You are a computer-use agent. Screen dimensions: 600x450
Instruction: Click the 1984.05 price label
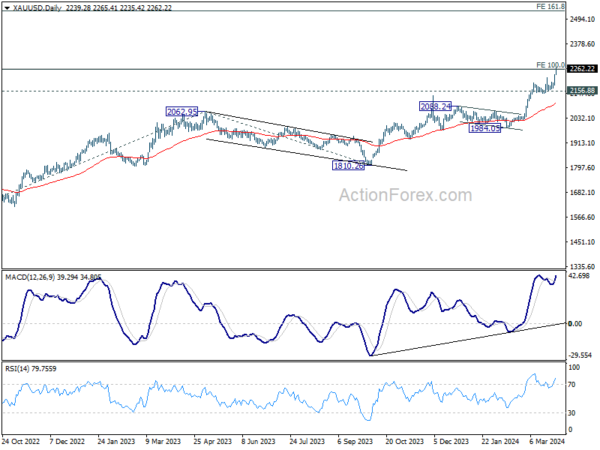tap(485, 128)
